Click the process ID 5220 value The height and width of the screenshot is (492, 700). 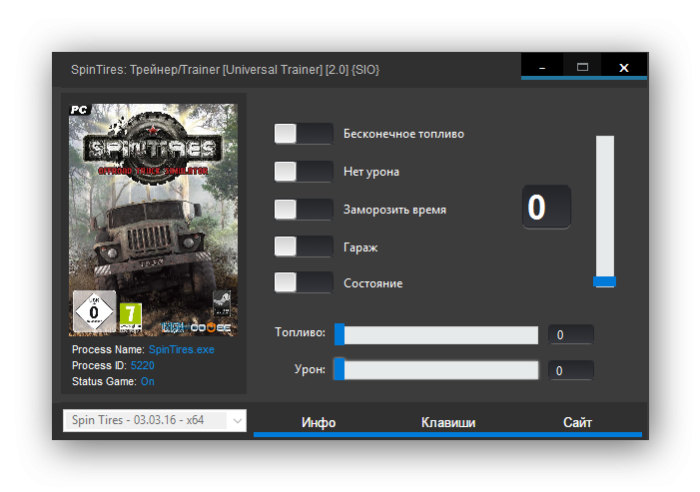coord(142,365)
